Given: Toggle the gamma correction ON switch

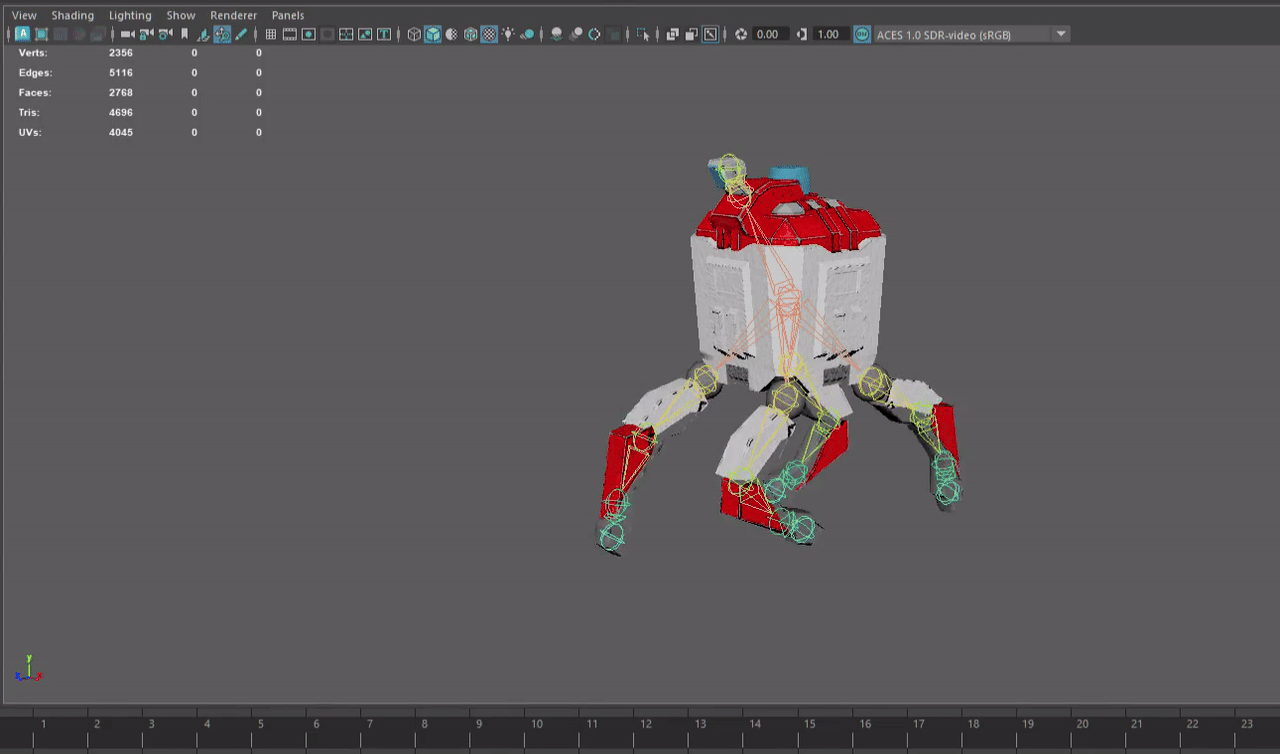Looking at the screenshot, I should (x=861, y=34).
